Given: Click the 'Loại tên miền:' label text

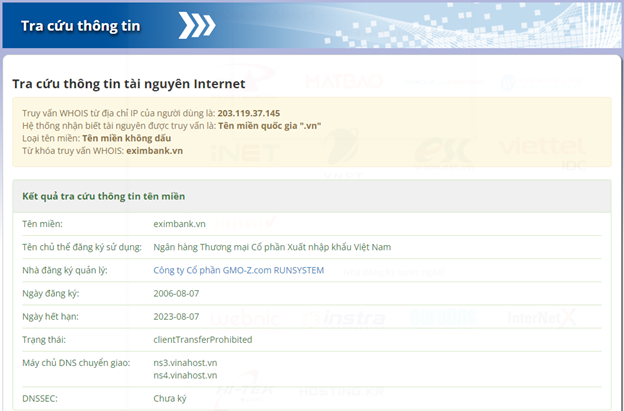Looking at the screenshot, I should [51, 138].
